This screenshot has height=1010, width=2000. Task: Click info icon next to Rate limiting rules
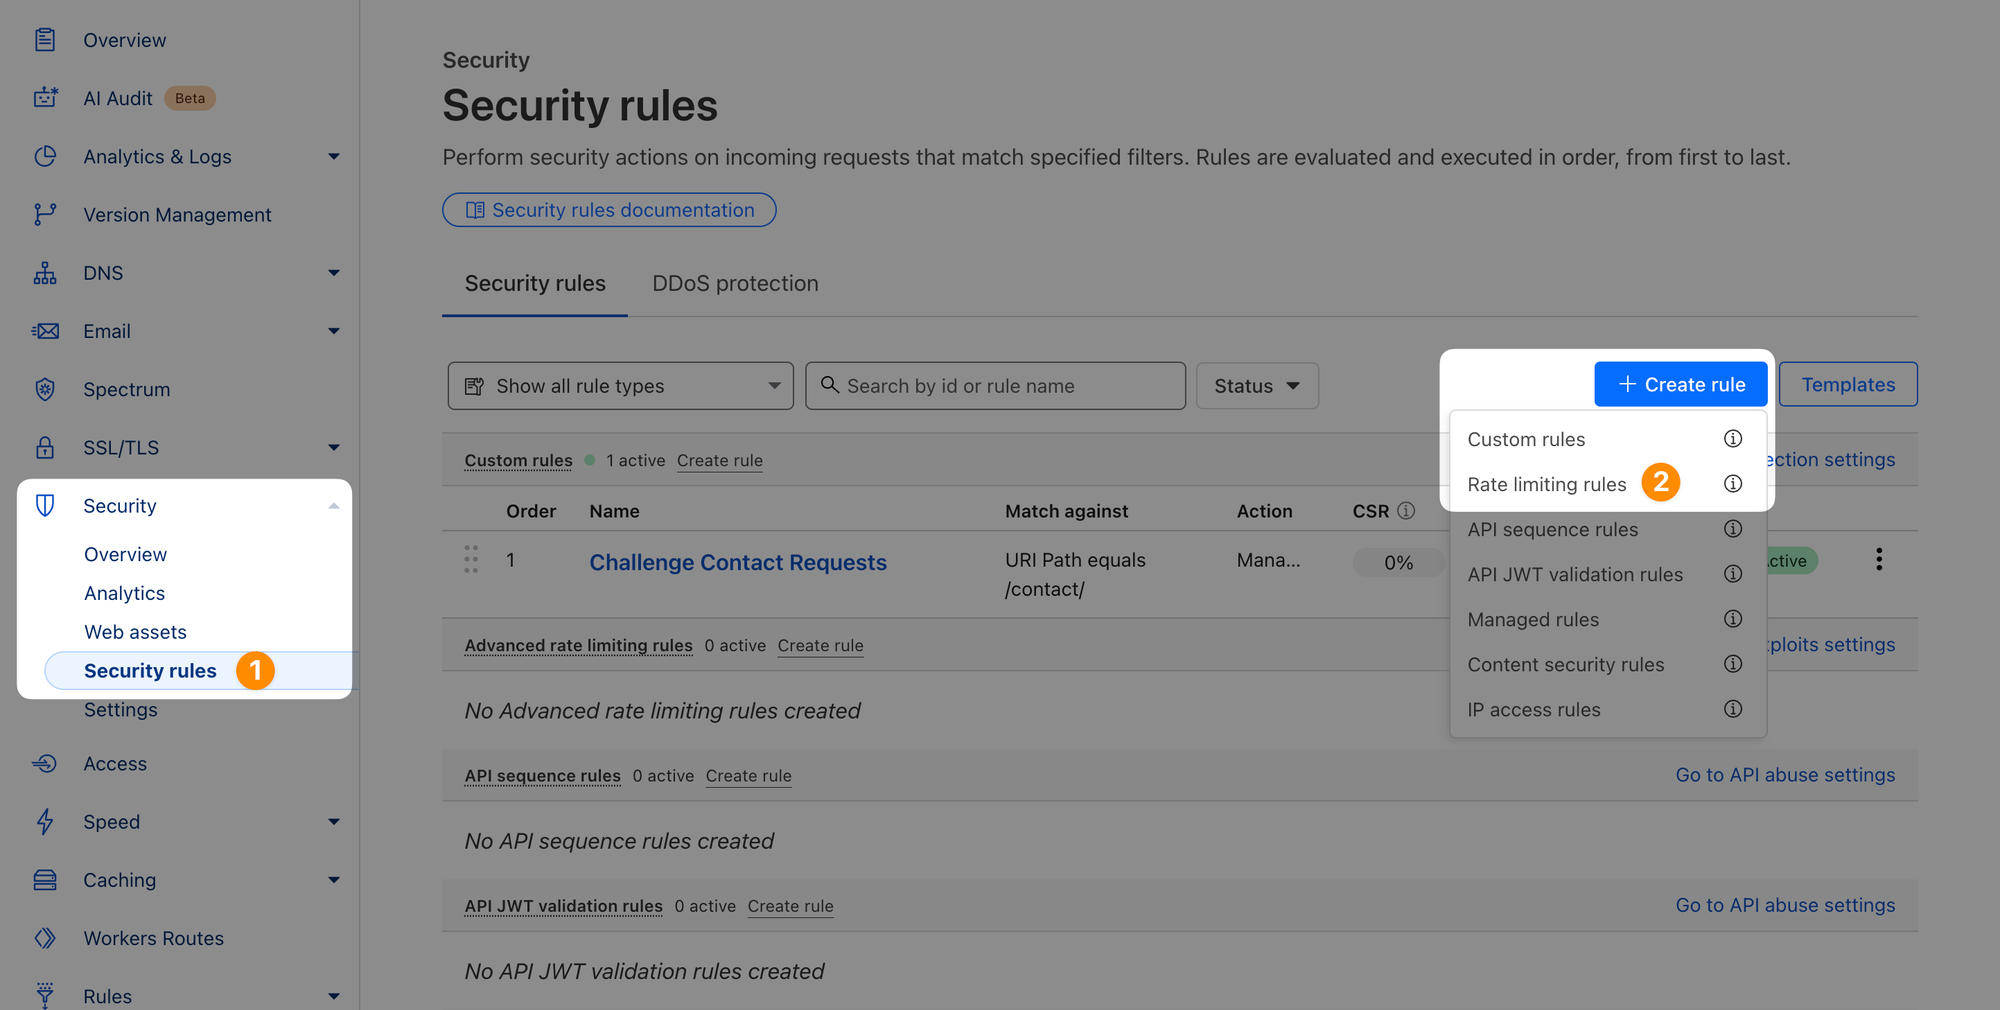(1733, 484)
